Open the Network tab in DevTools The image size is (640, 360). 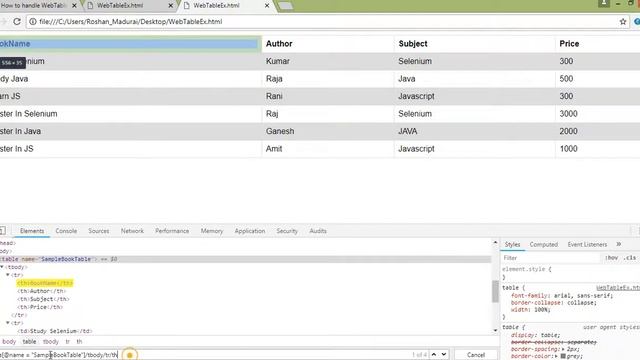tap(132, 231)
